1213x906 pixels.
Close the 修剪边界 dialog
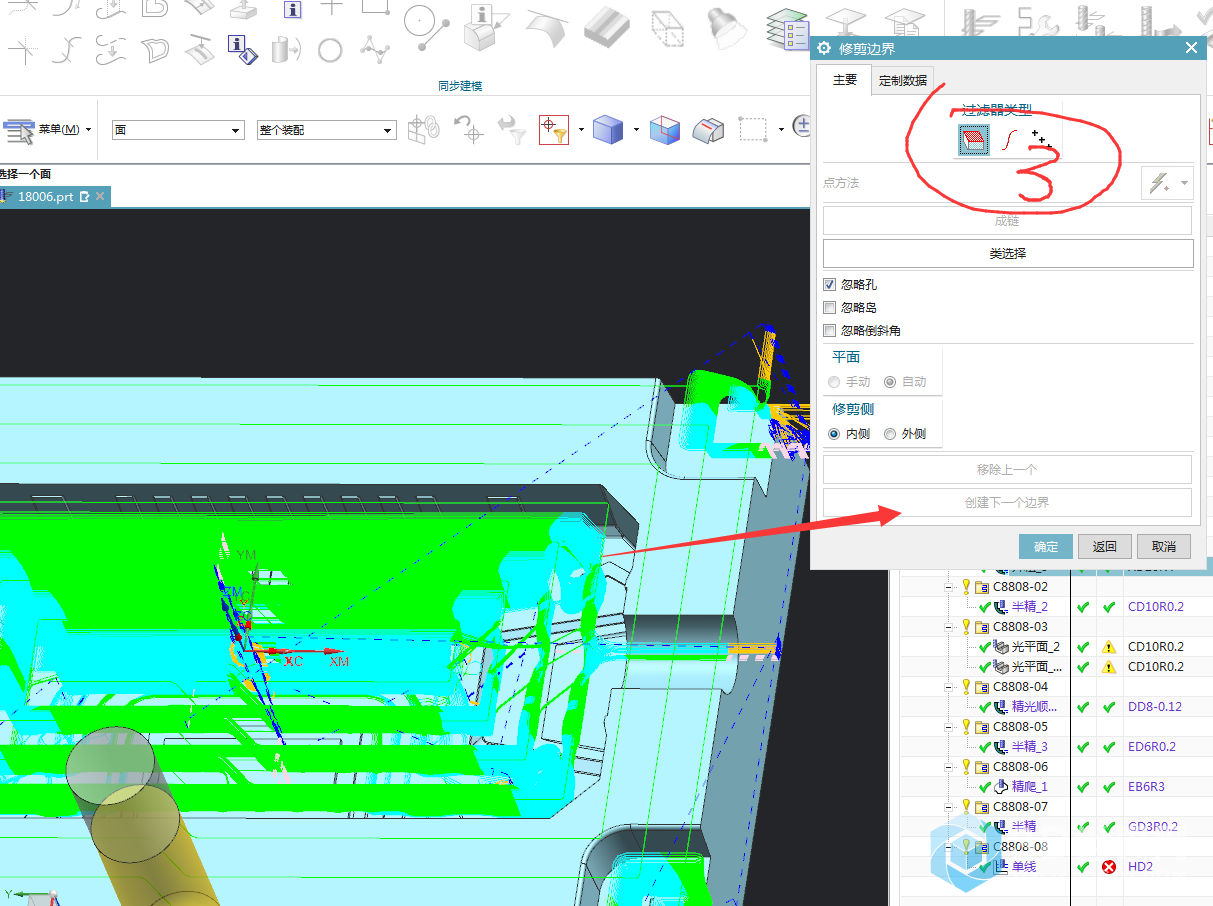coord(1191,48)
